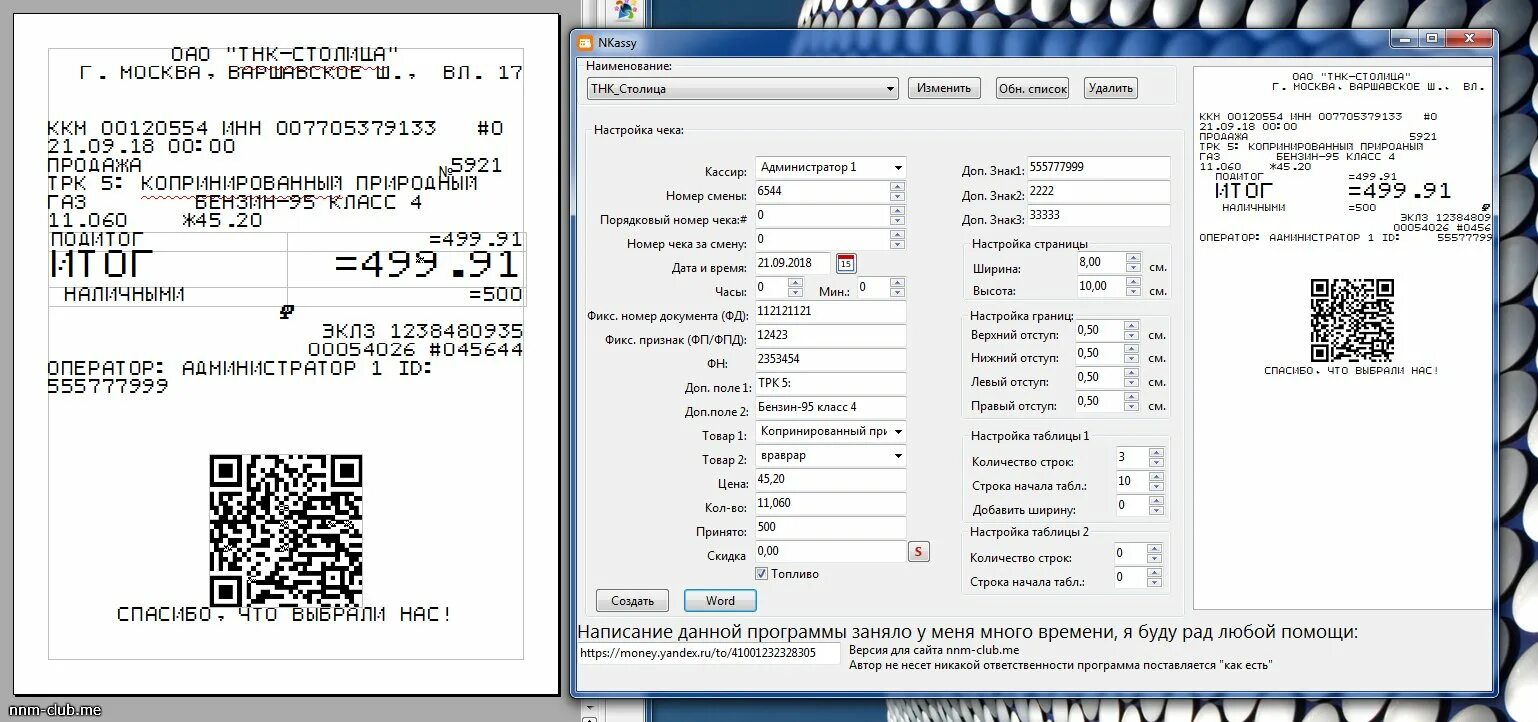Adjust the Часы spinner
1538x722 pixels.
[795, 288]
